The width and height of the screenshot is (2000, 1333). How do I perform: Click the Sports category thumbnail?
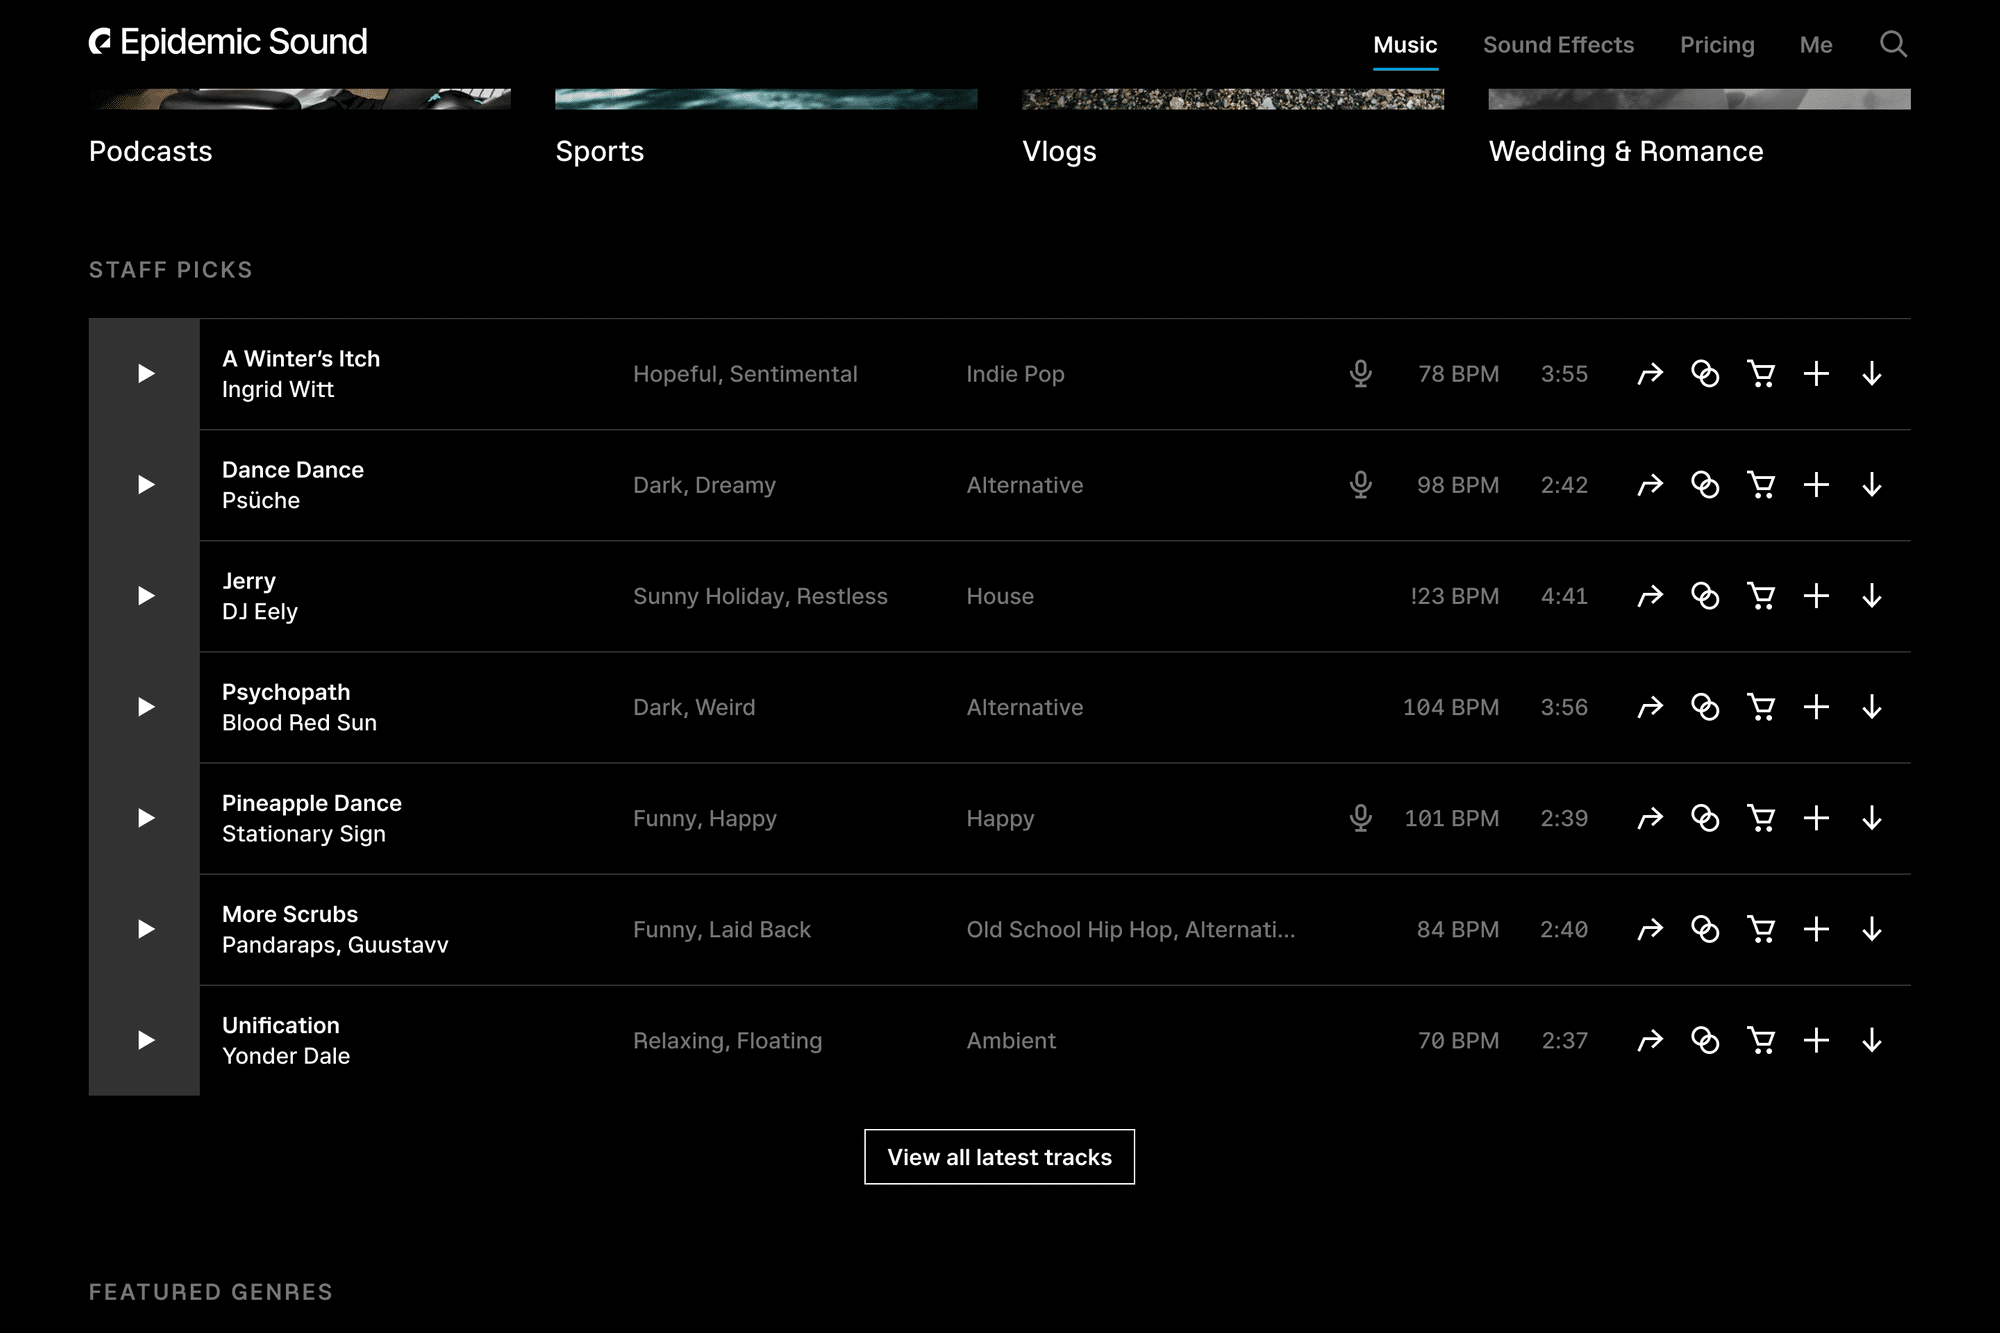767,97
